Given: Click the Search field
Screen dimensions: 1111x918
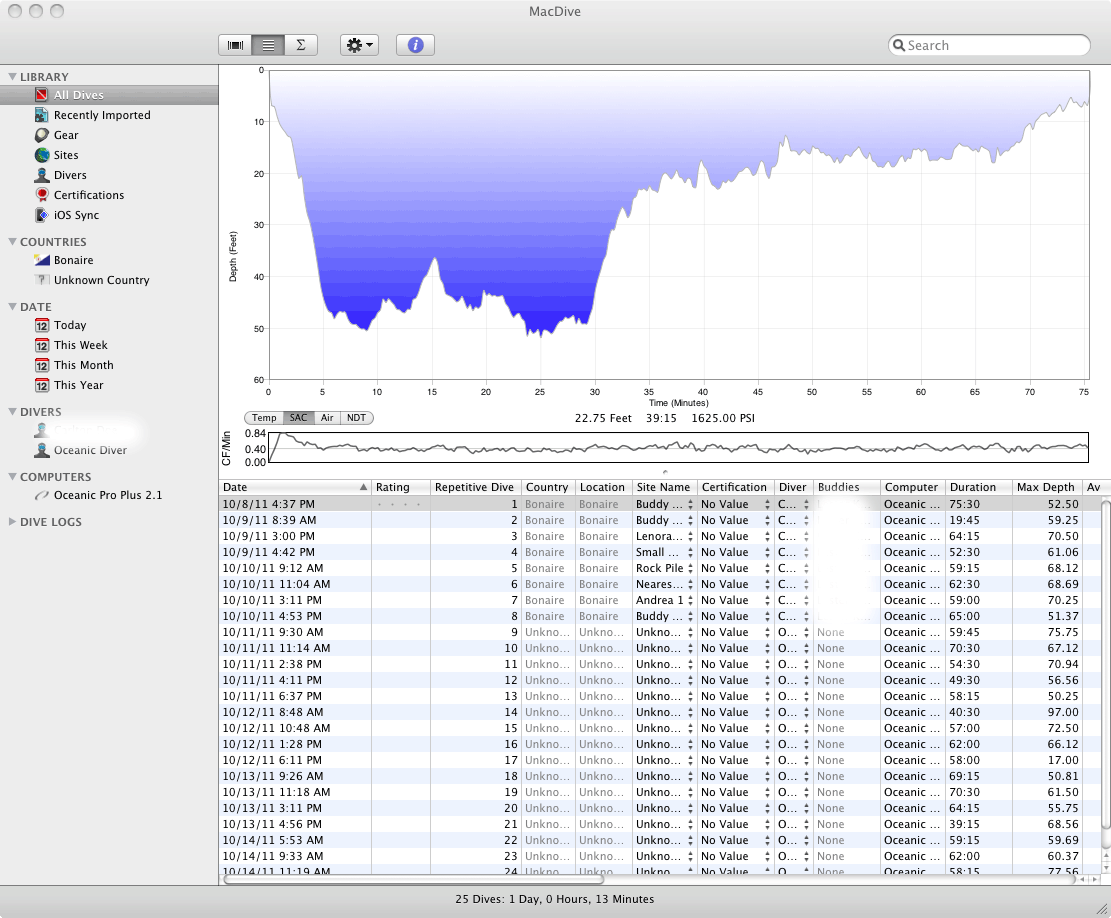Looking at the screenshot, I should (x=990, y=45).
